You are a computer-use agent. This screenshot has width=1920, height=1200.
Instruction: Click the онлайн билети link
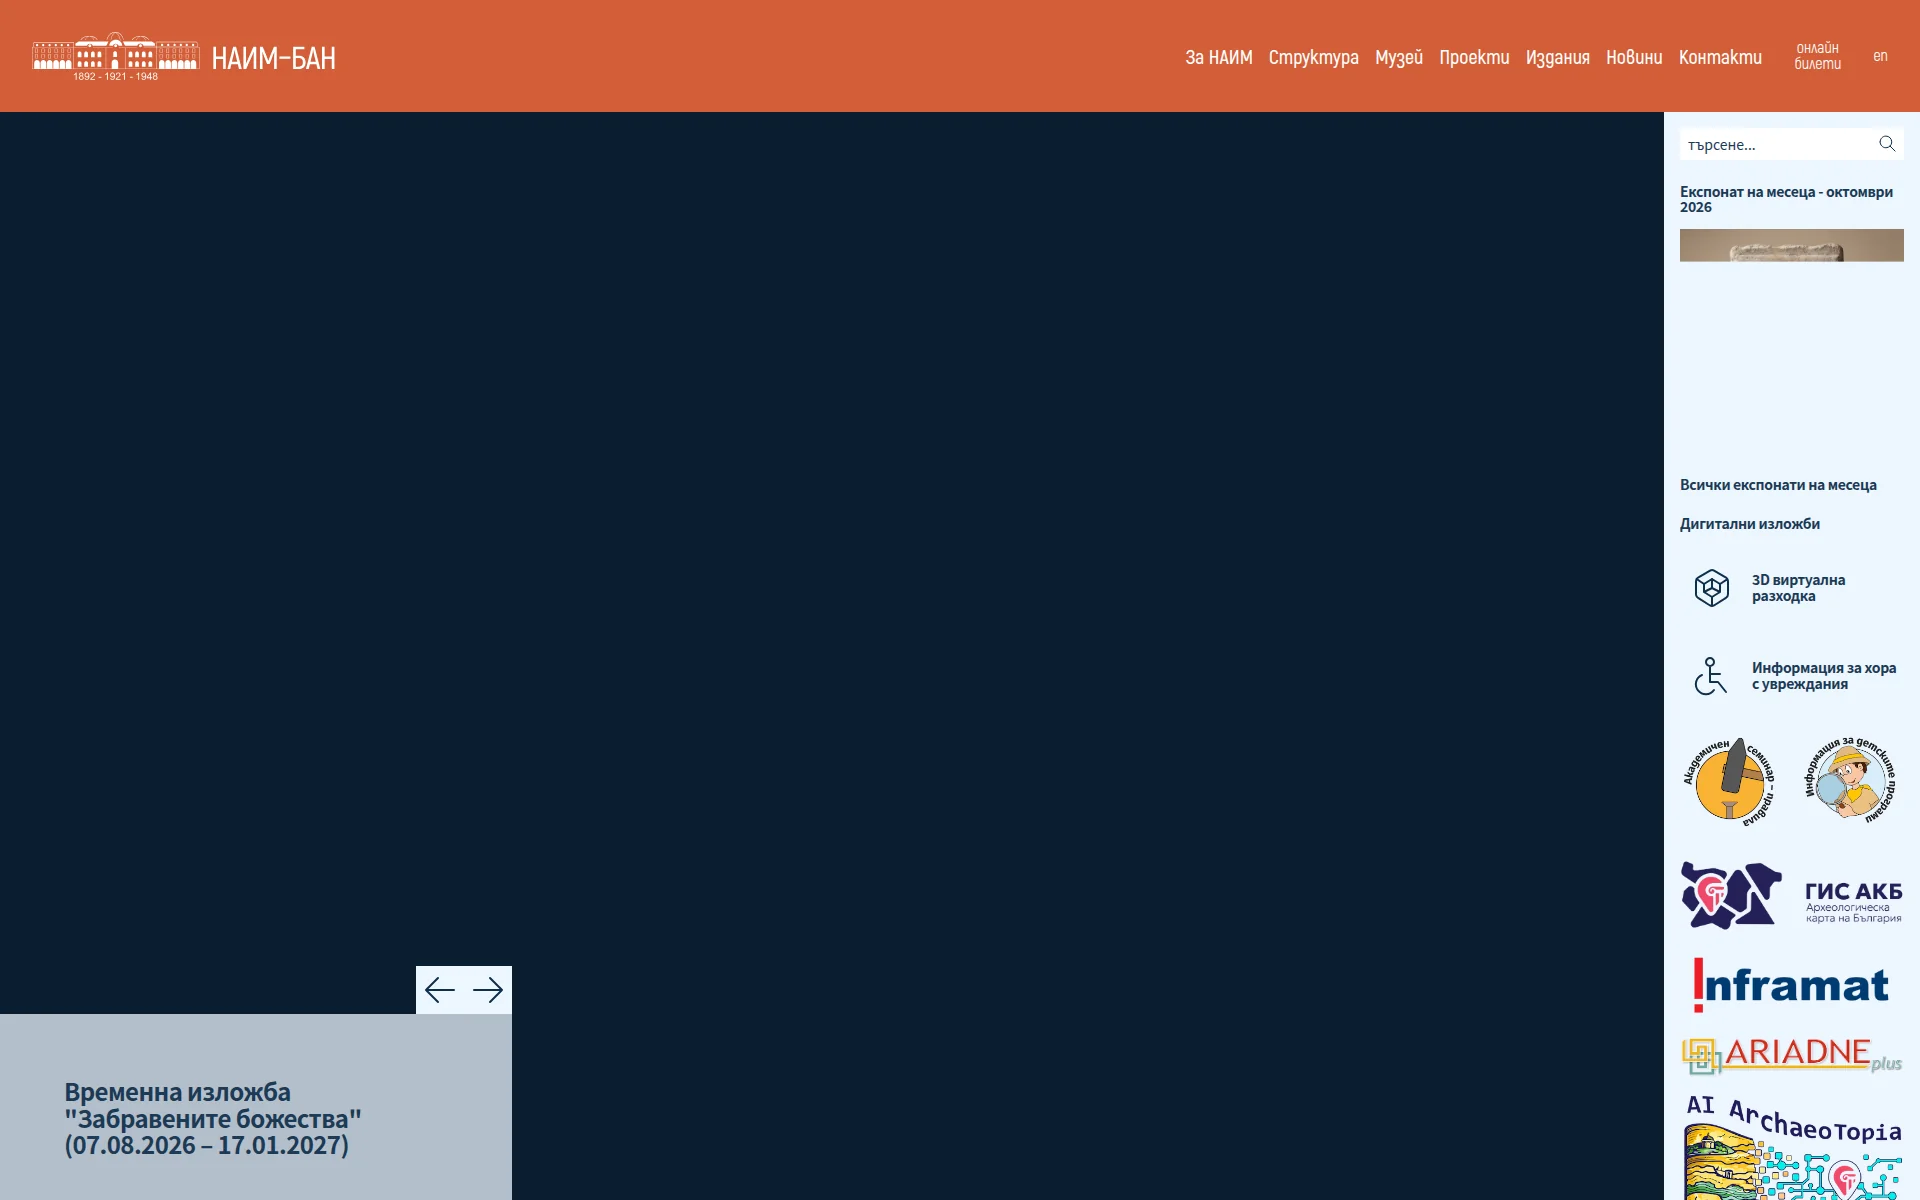1817,56
